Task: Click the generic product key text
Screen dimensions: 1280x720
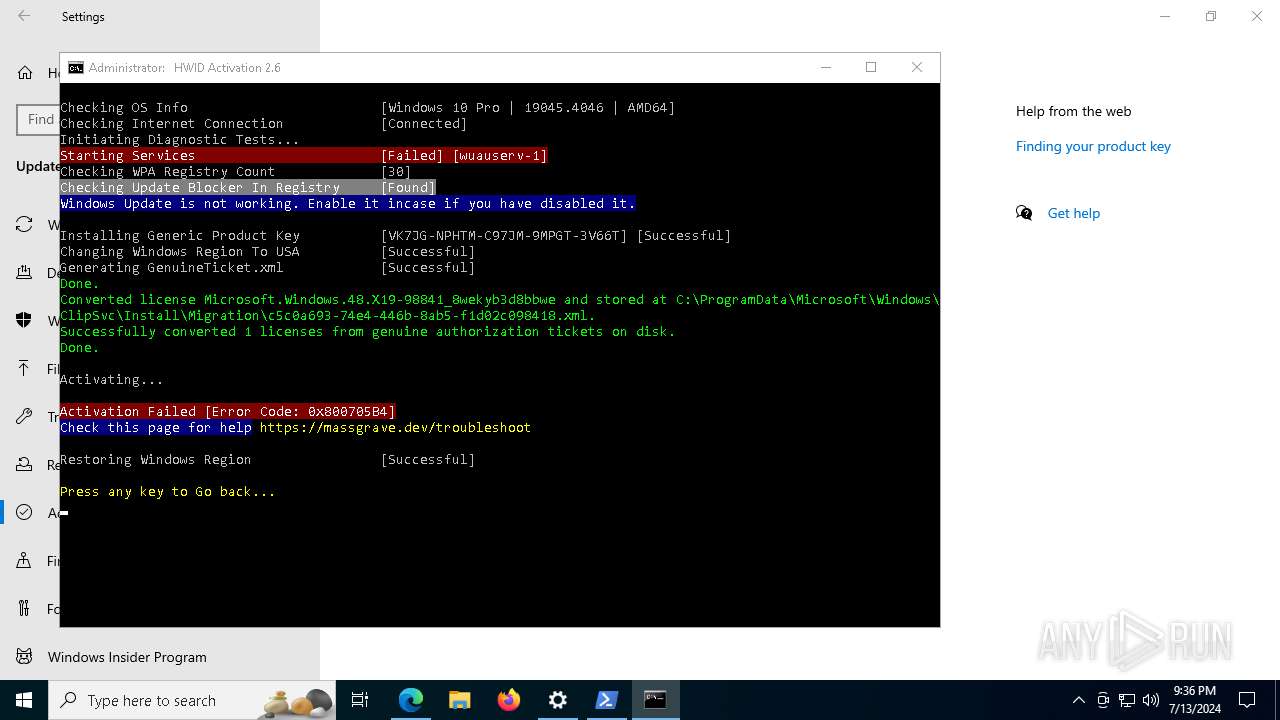Action: click(504, 235)
